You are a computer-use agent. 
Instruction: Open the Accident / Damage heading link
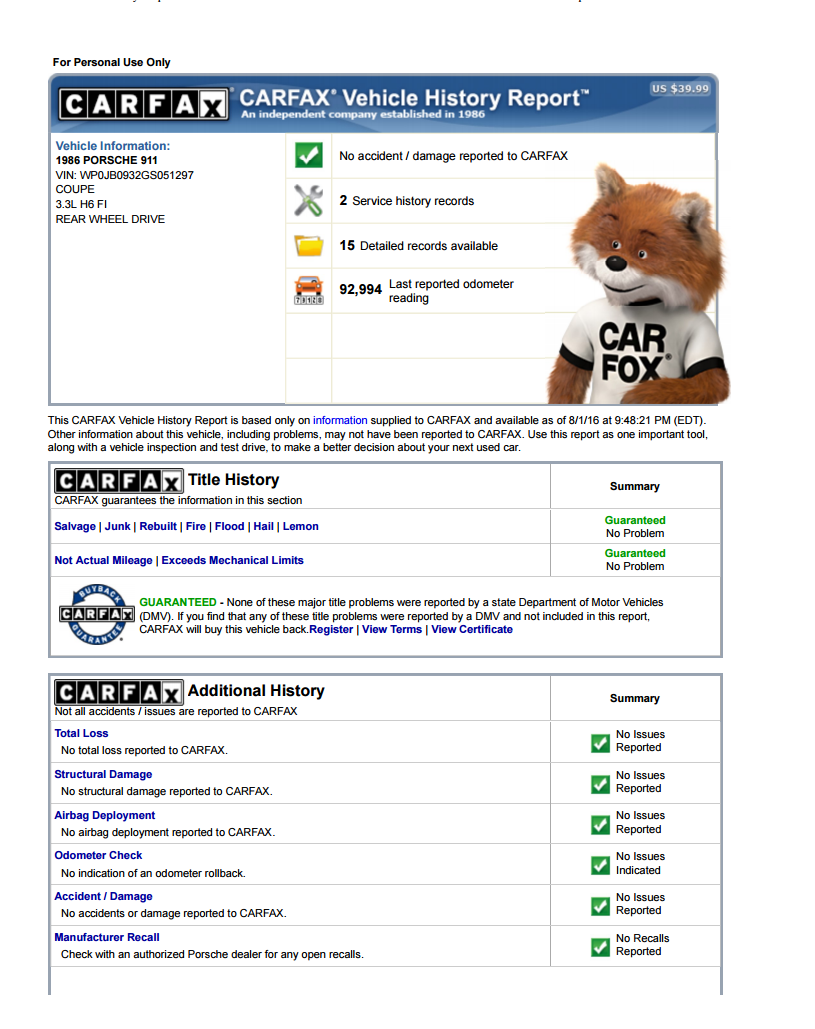click(x=103, y=896)
